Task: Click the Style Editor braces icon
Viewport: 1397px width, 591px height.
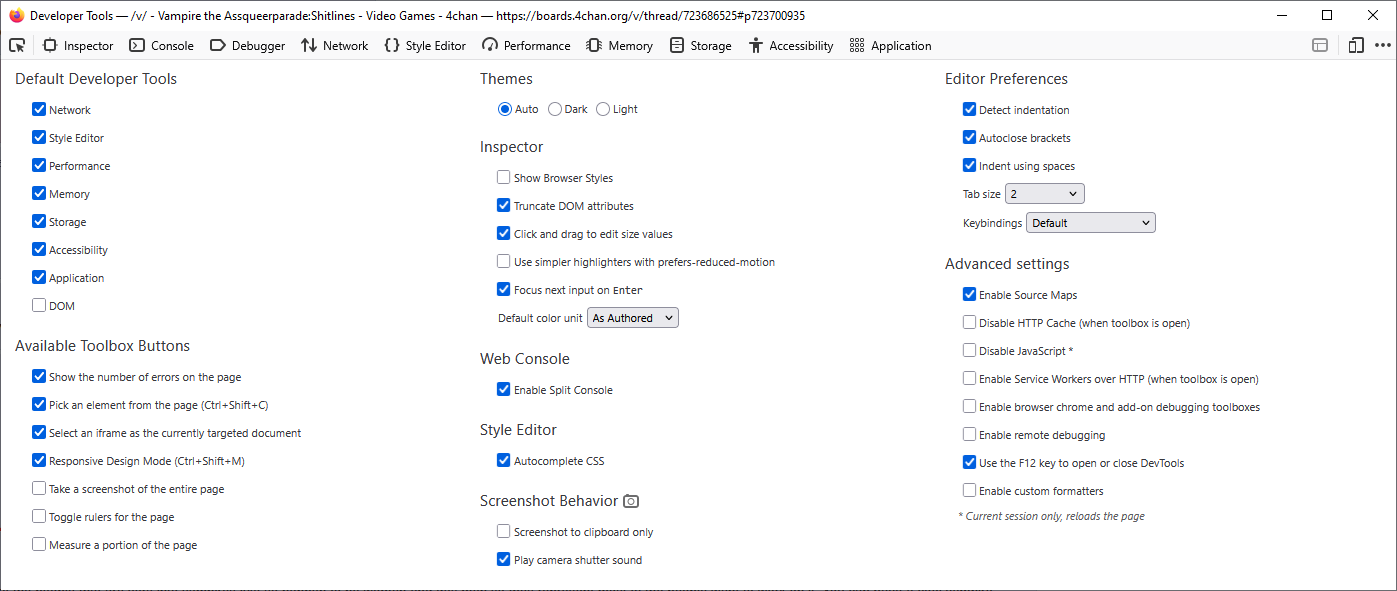Action: (x=392, y=45)
